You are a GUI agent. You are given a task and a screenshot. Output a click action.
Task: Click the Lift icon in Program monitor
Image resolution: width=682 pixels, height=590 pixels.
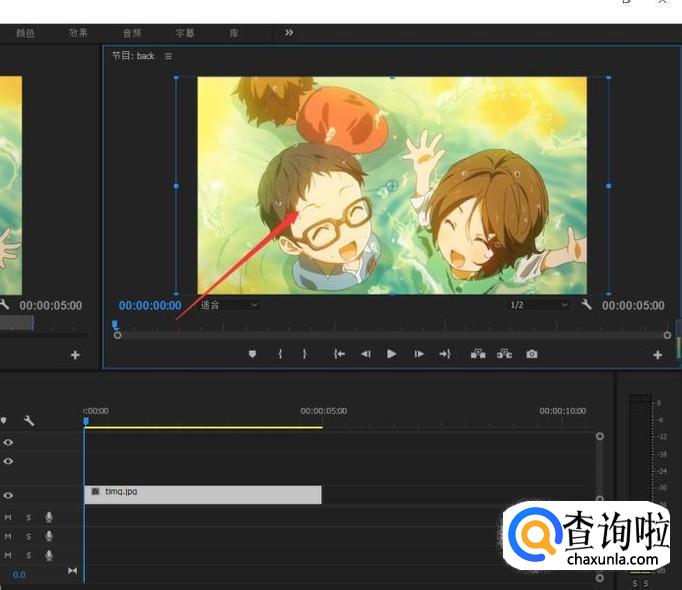click(x=478, y=354)
